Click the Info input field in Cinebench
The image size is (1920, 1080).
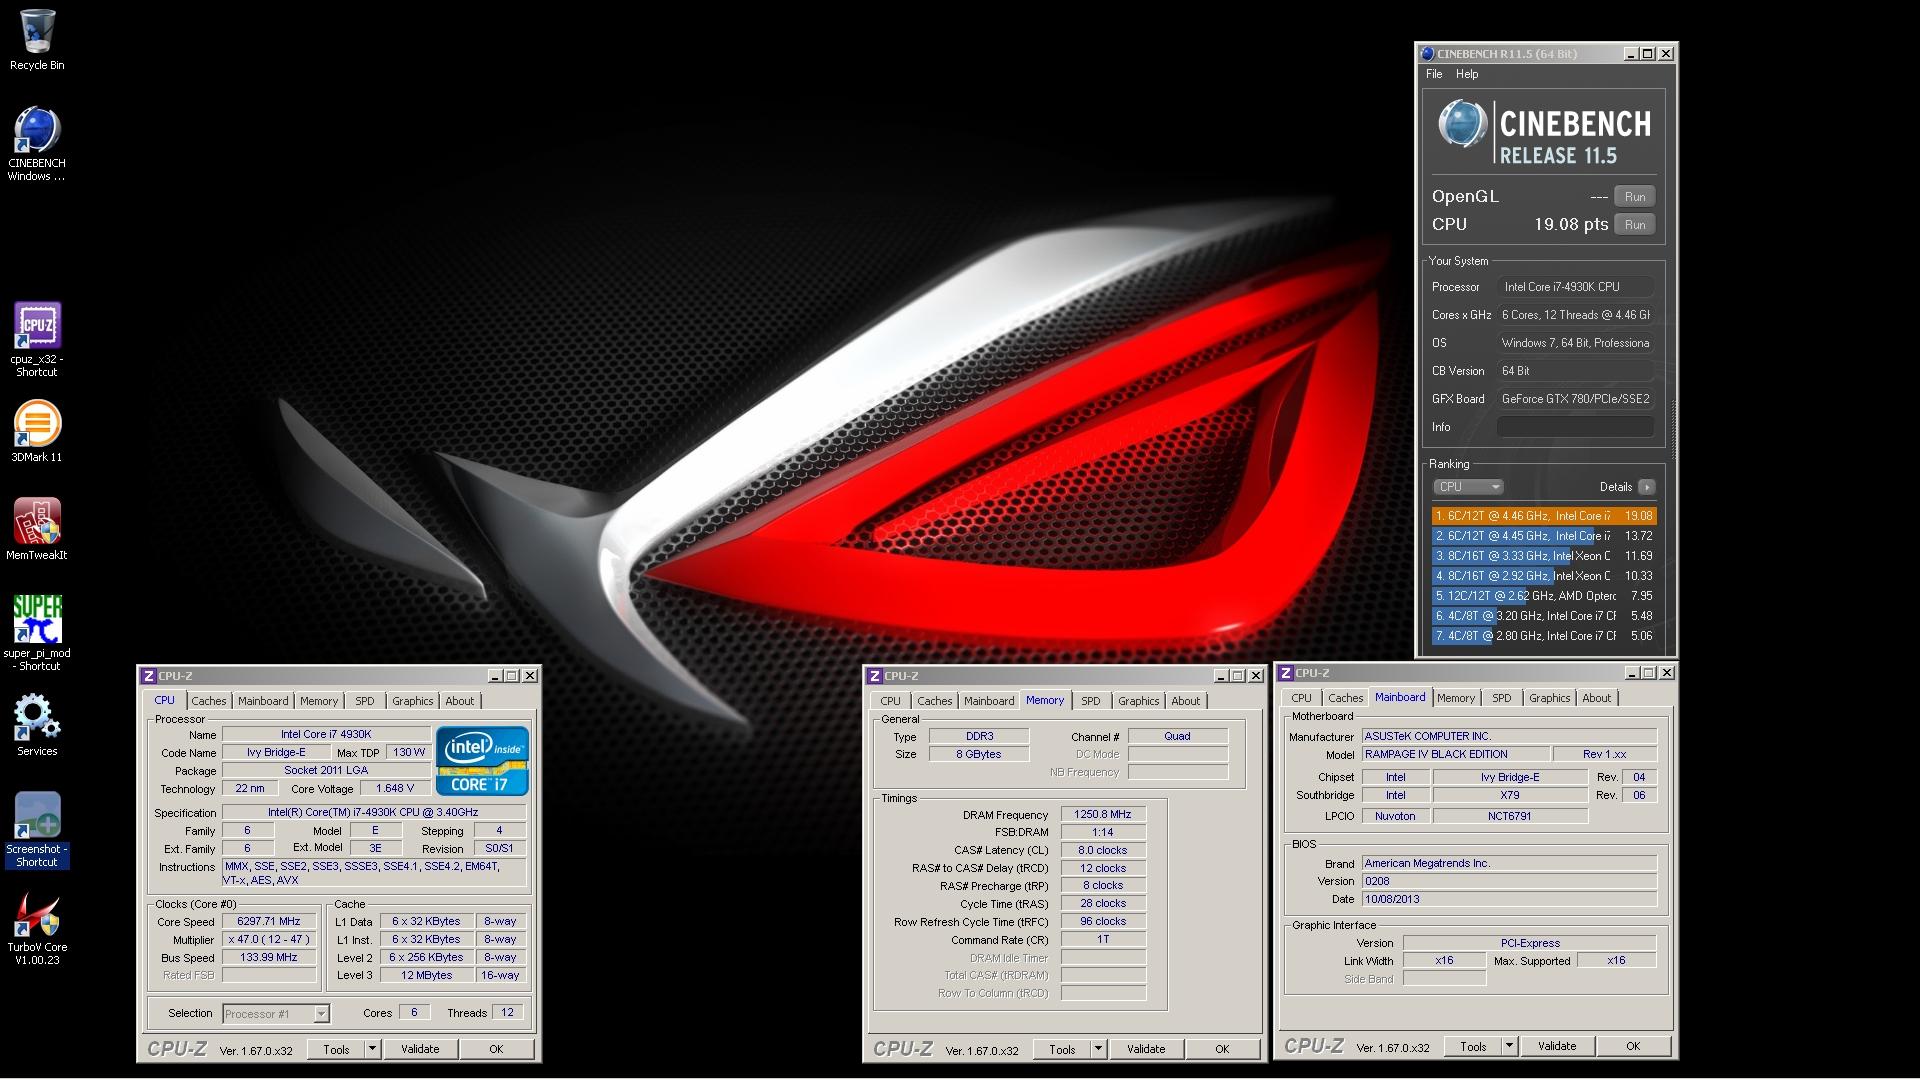coord(1575,427)
